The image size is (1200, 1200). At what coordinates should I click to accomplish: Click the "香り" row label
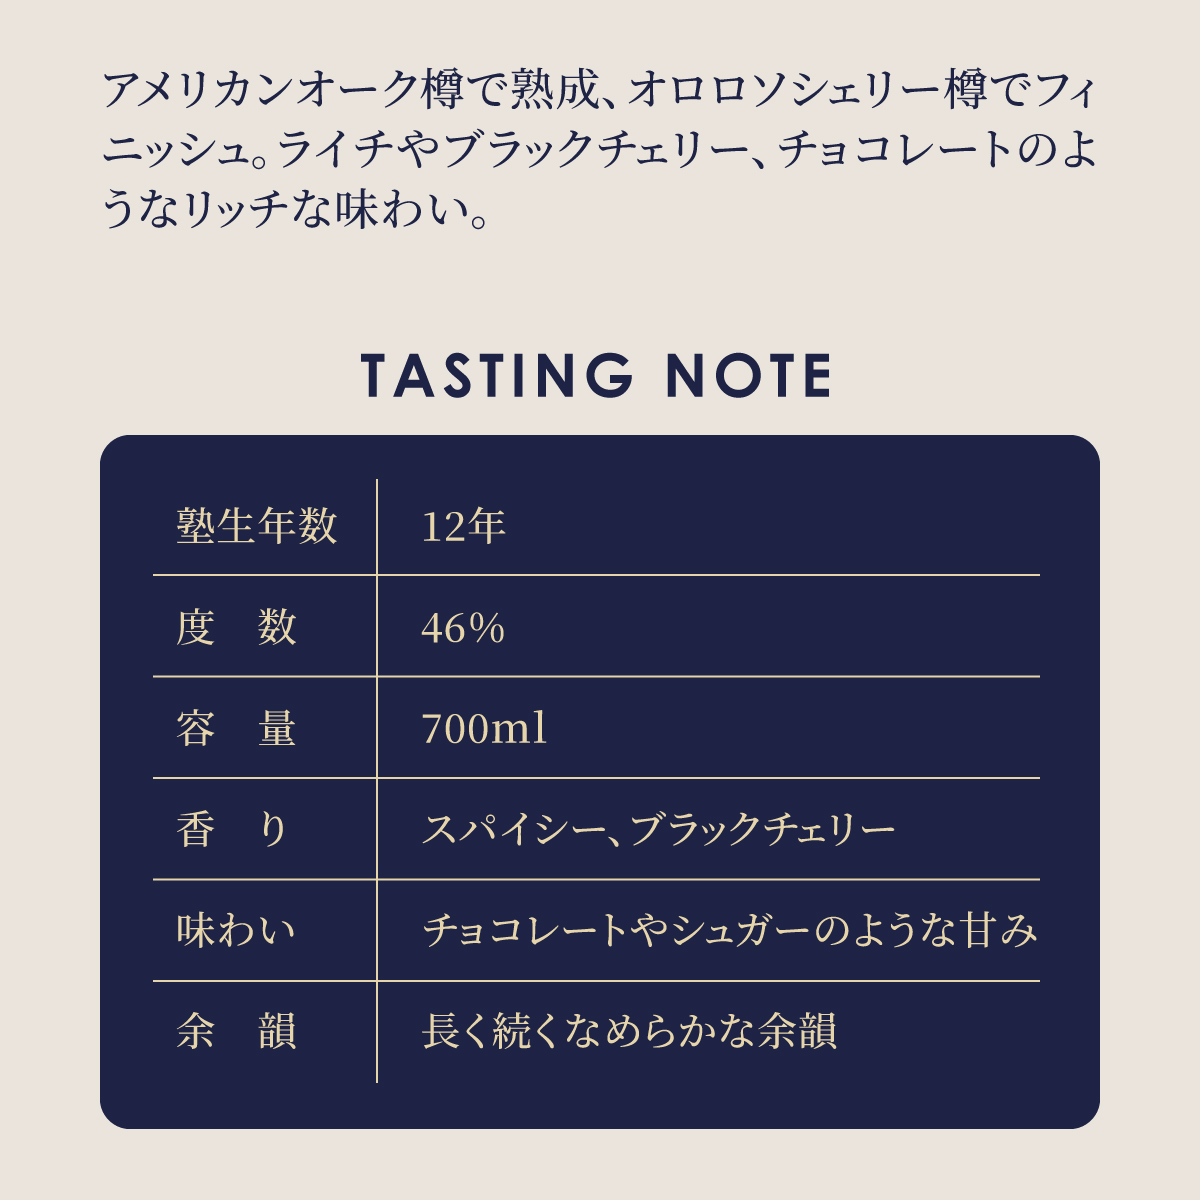(237, 830)
